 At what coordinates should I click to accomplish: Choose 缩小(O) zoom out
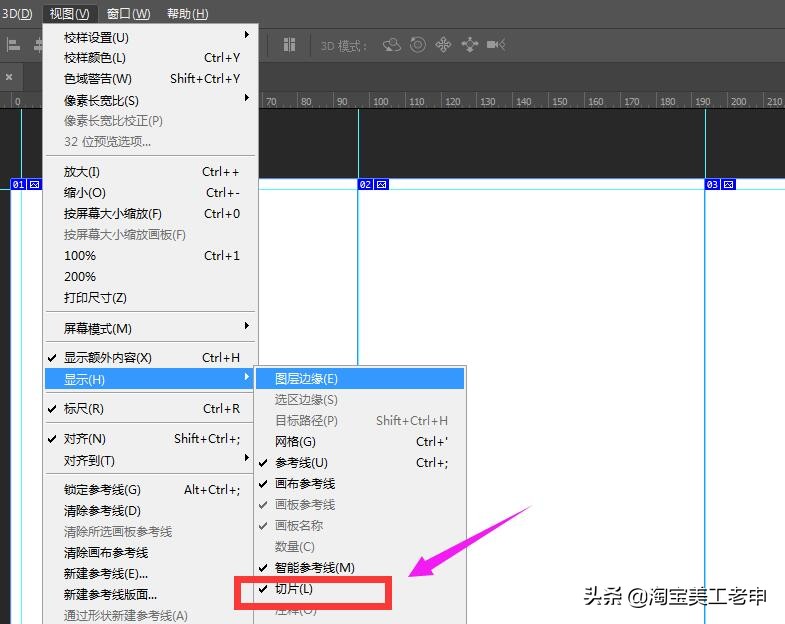click(151, 193)
